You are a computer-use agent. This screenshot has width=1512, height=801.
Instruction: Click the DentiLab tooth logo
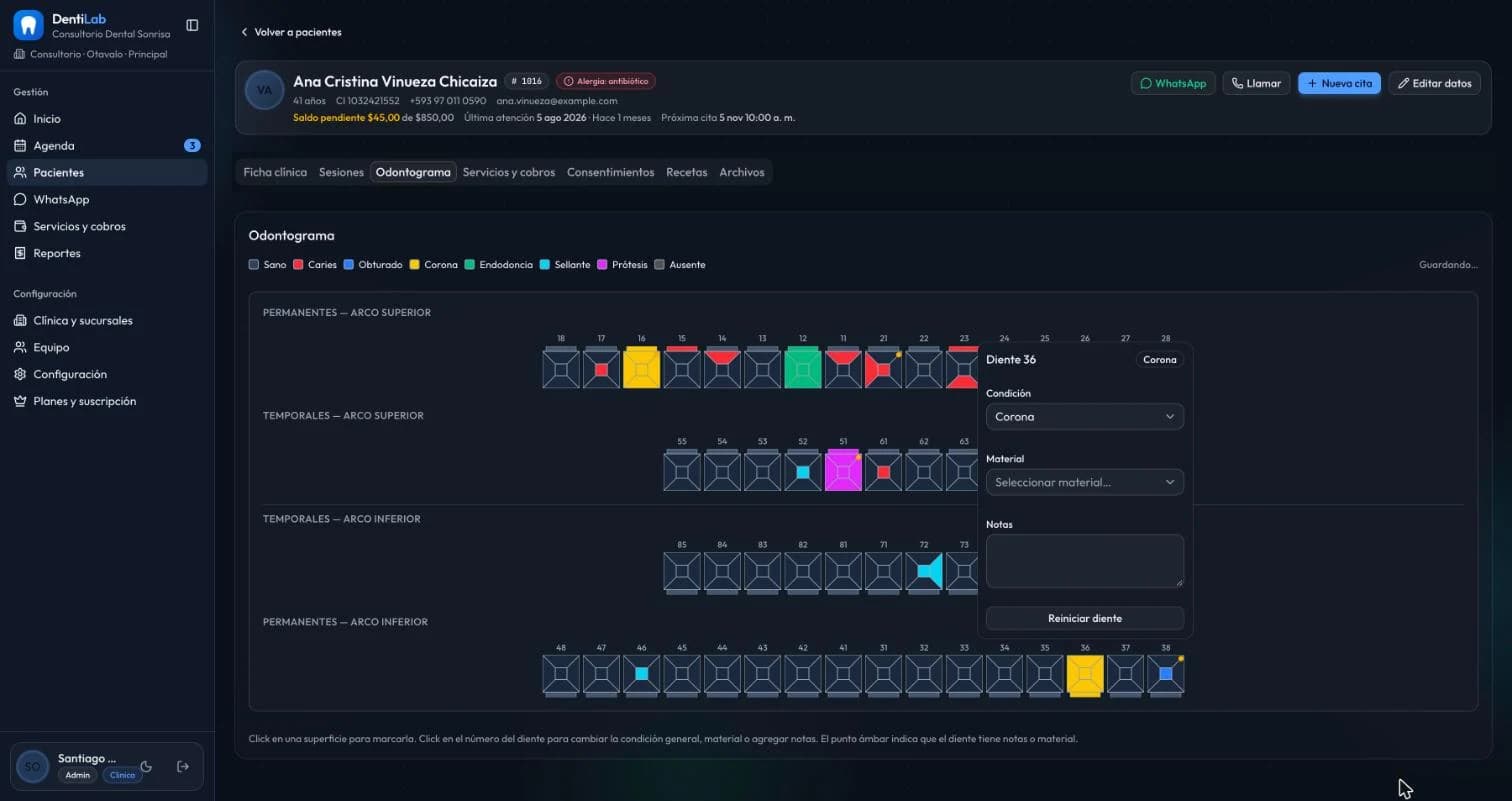pyautogui.click(x=28, y=25)
